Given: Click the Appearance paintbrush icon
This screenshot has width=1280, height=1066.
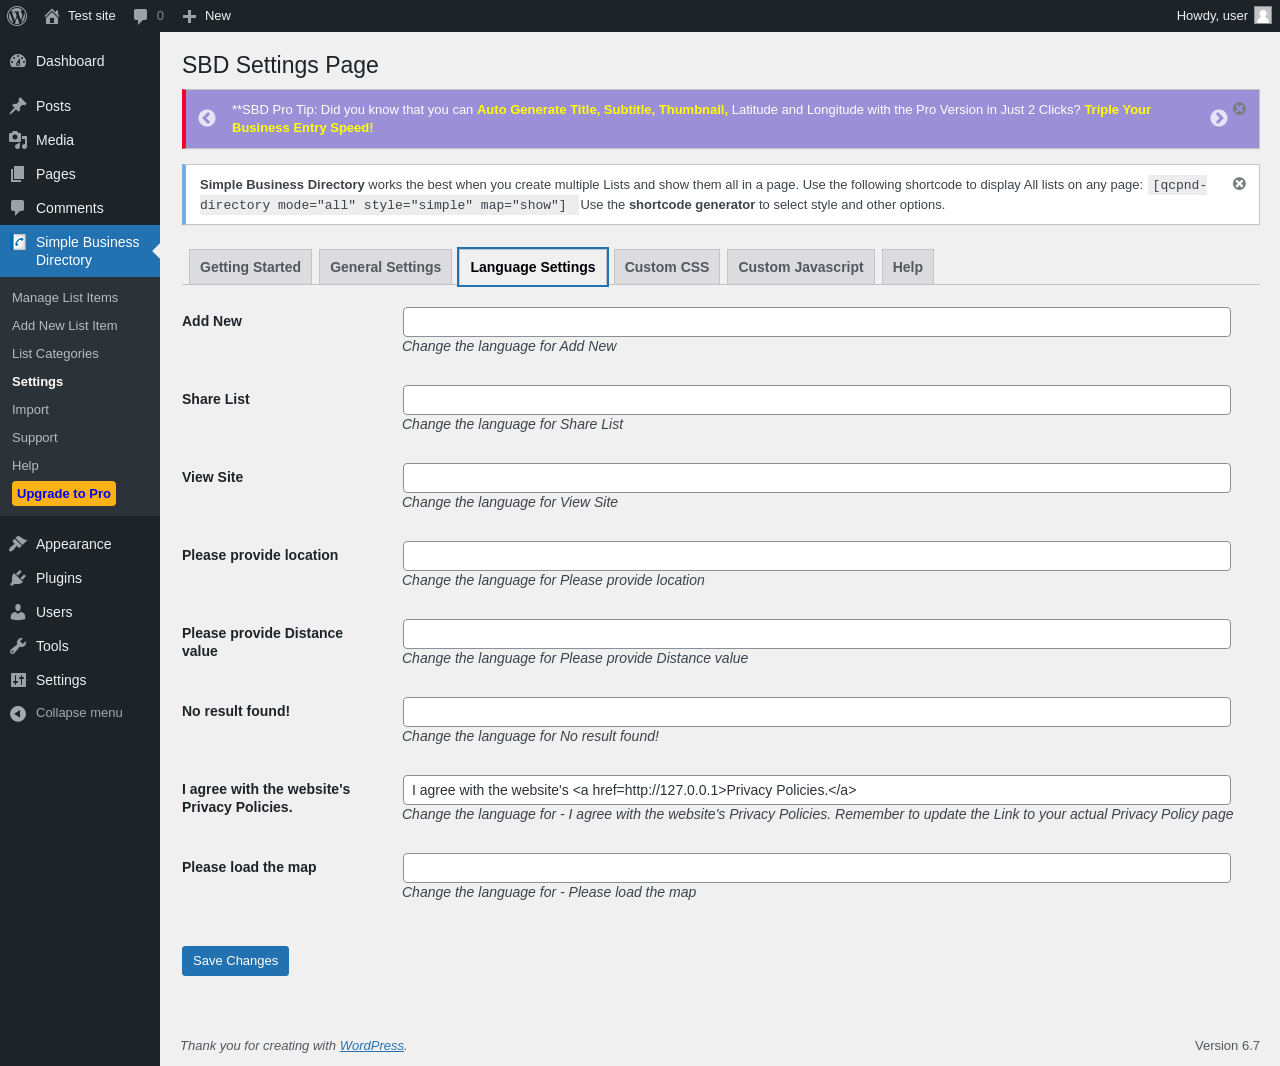Looking at the screenshot, I should click(18, 544).
